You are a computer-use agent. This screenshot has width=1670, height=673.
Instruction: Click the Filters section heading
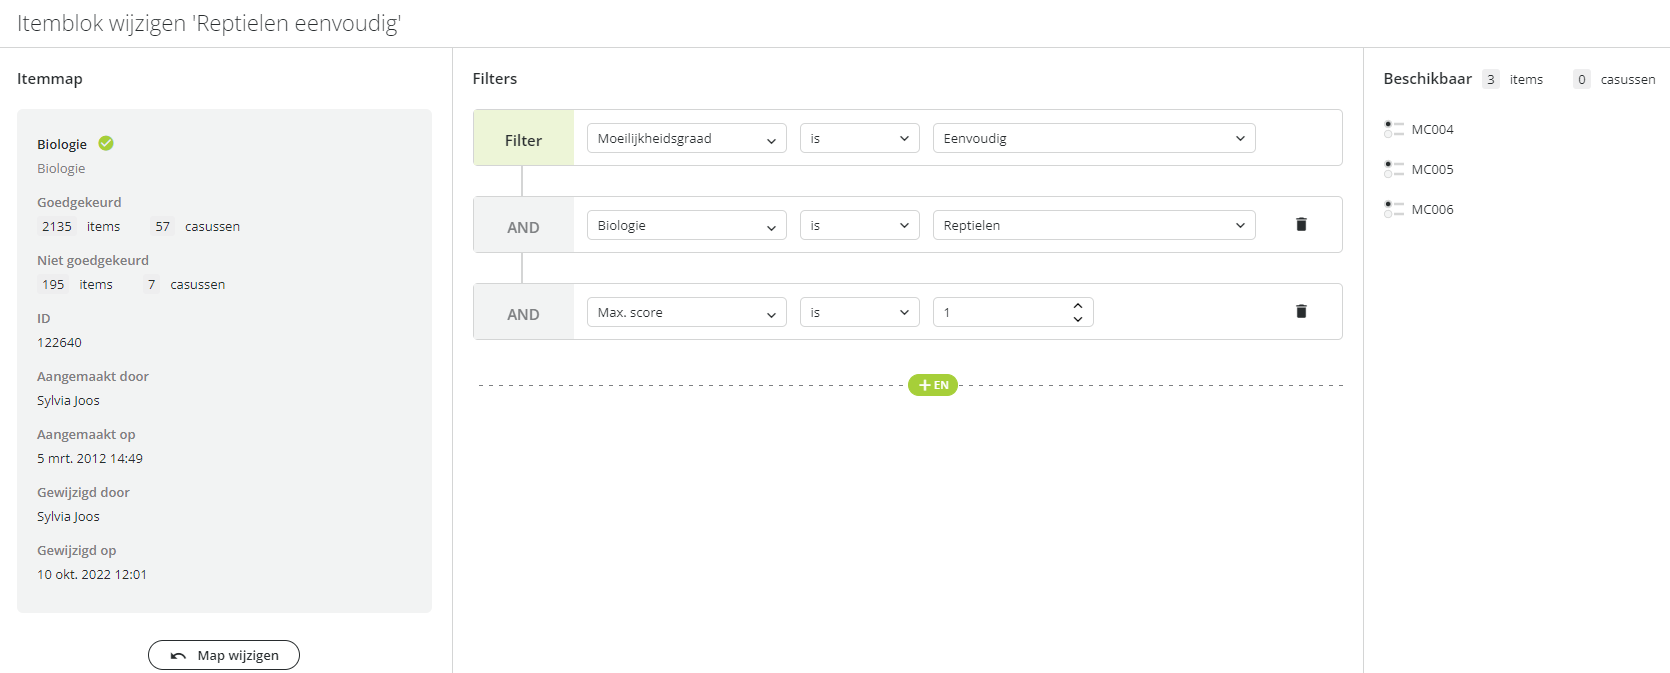click(x=495, y=78)
